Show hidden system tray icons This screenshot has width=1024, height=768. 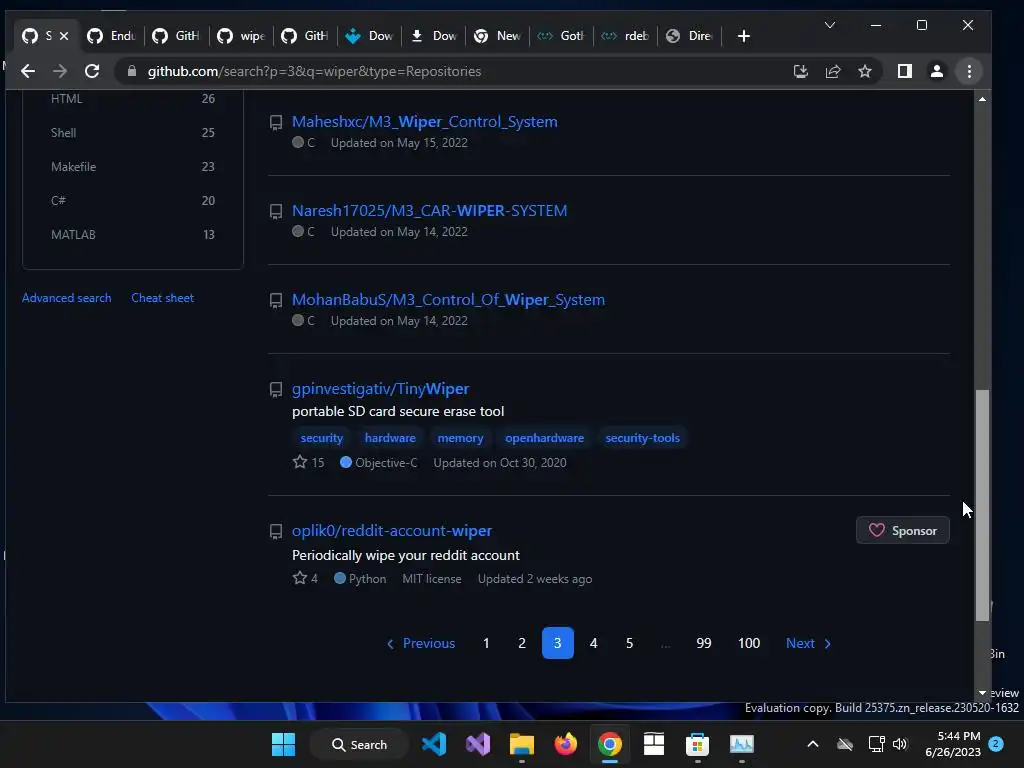pyautogui.click(x=812, y=744)
